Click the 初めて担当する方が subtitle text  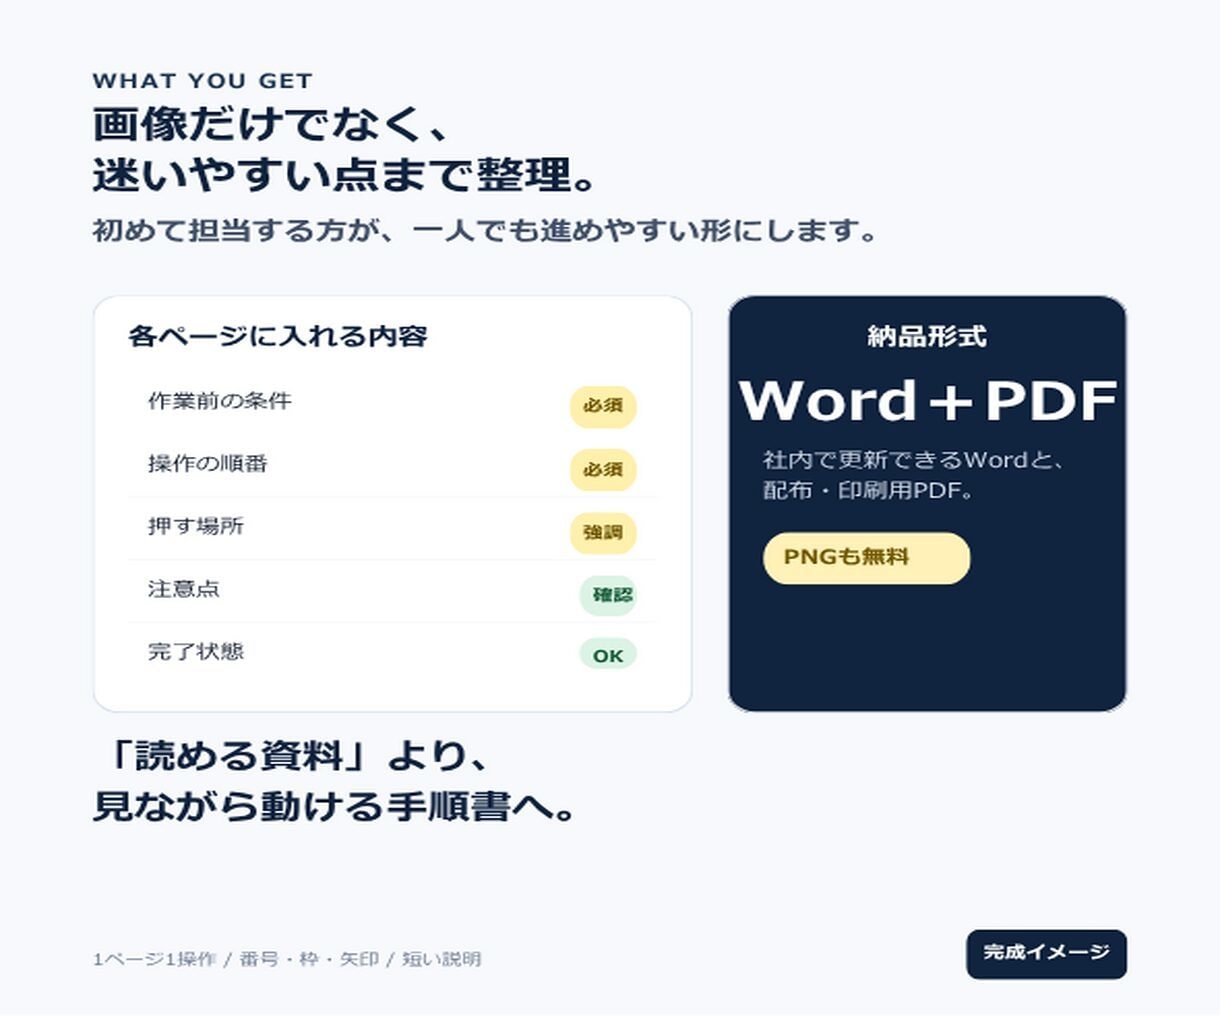click(x=486, y=231)
